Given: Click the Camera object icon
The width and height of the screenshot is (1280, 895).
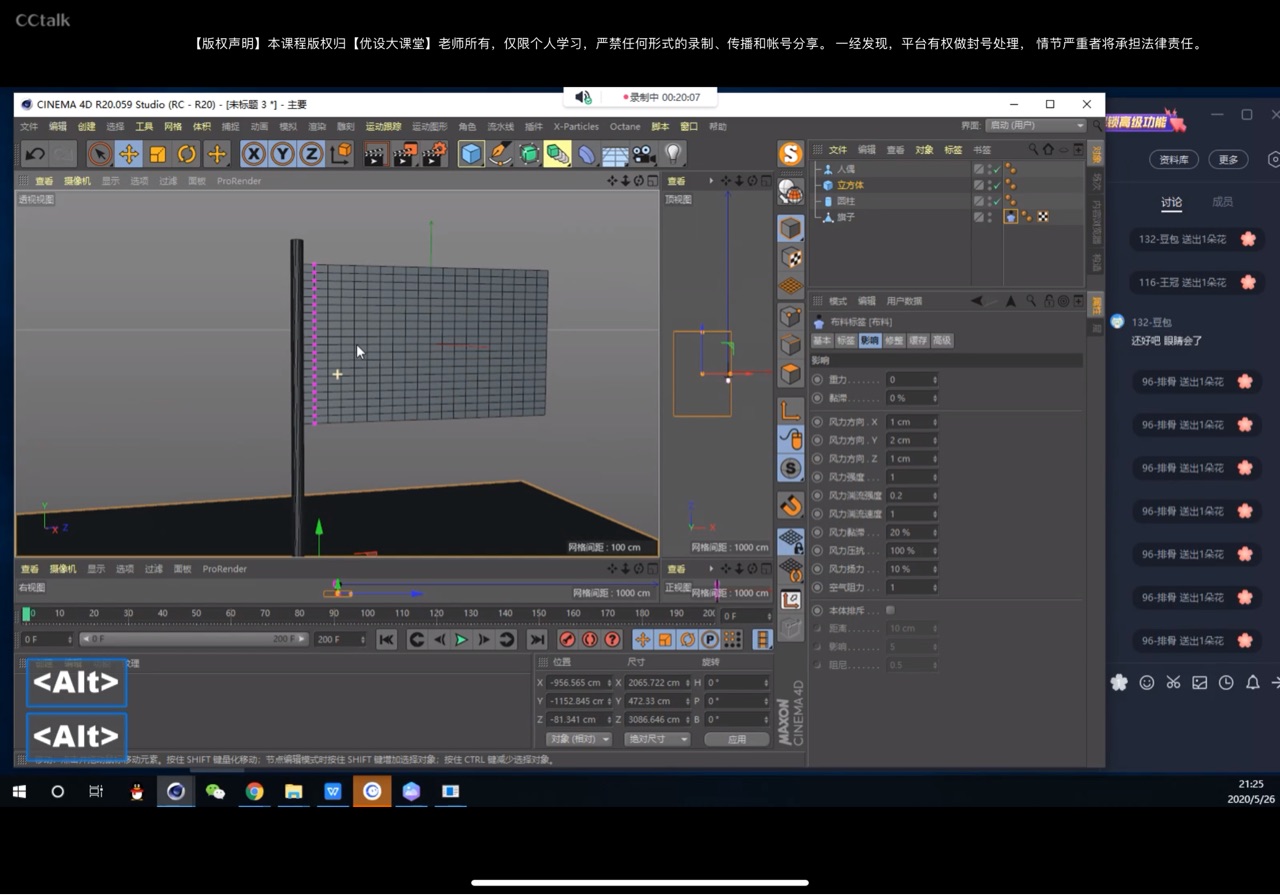Looking at the screenshot, I should click(x=644, y=154).
